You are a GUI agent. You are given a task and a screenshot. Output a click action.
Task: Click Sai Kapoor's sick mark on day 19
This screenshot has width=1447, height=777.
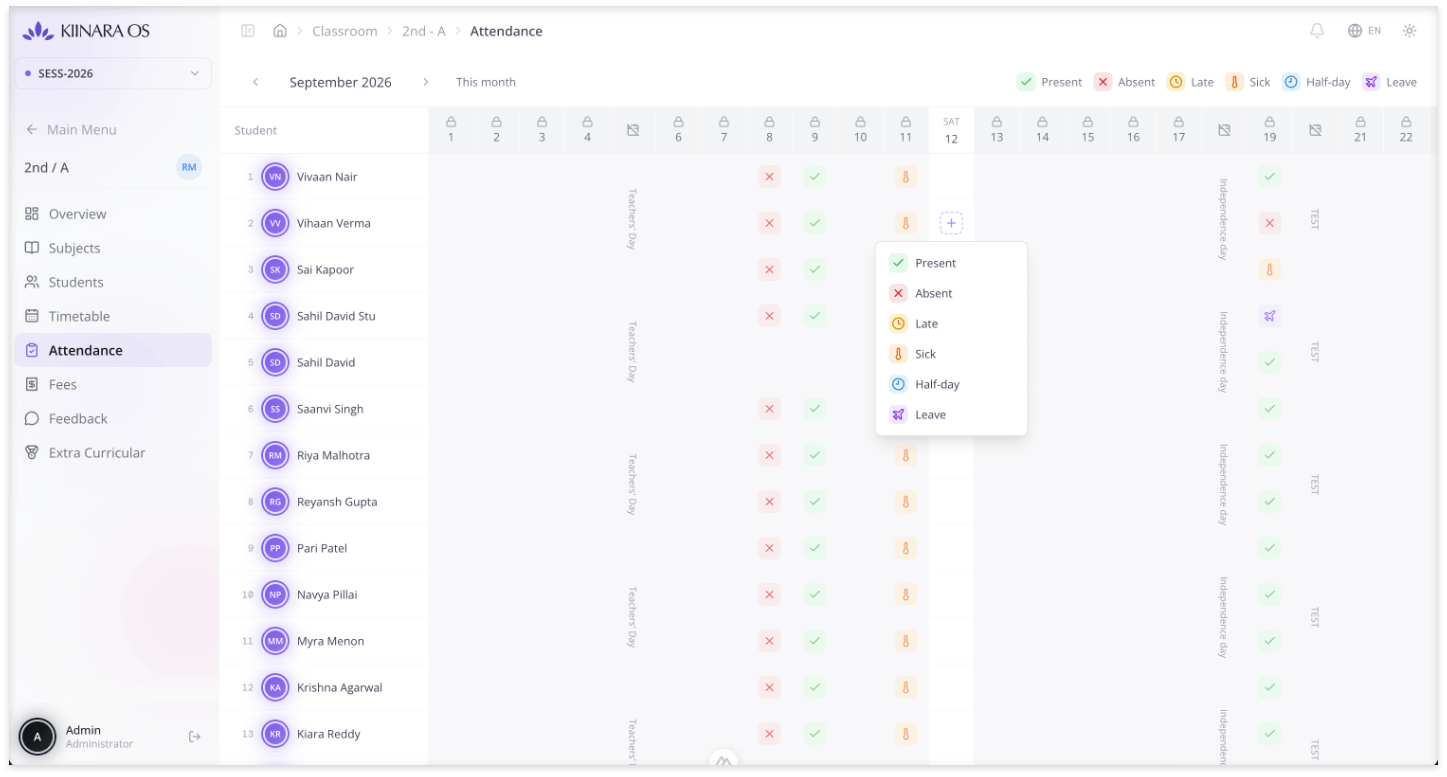pos(1269,269)
